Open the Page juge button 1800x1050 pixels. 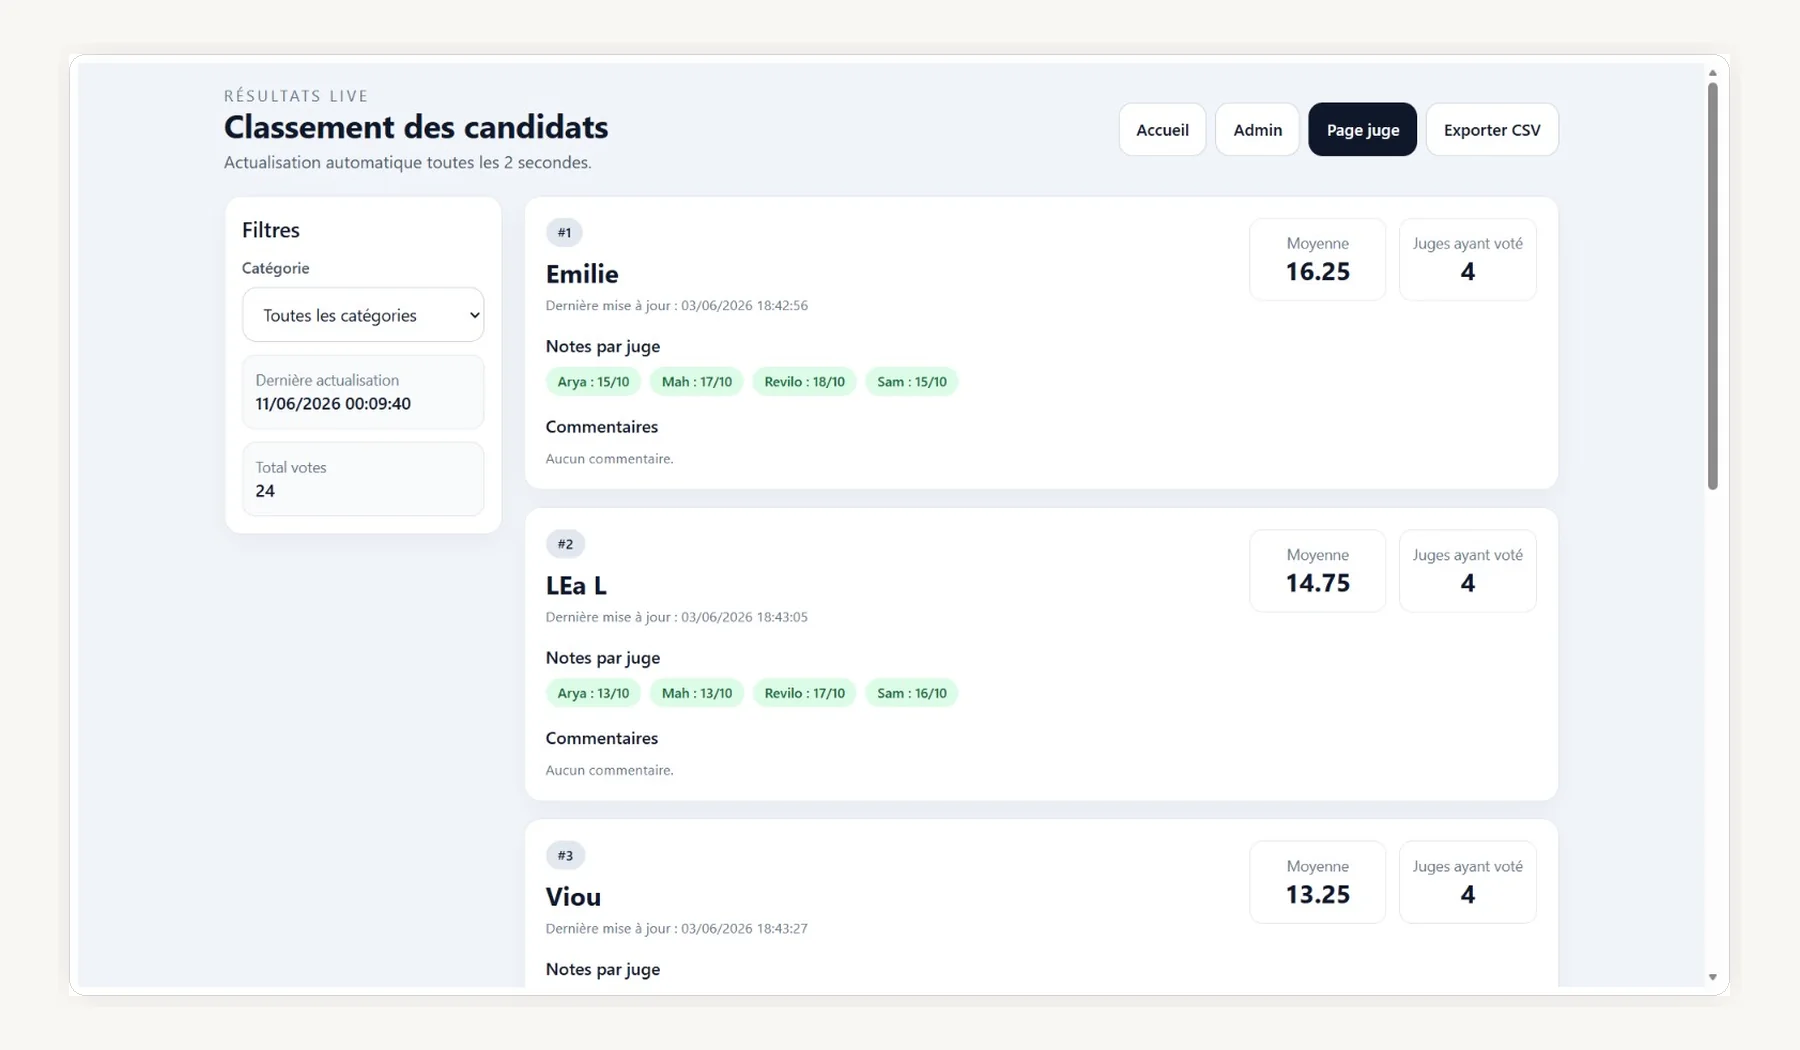[x=1362, y=130]
